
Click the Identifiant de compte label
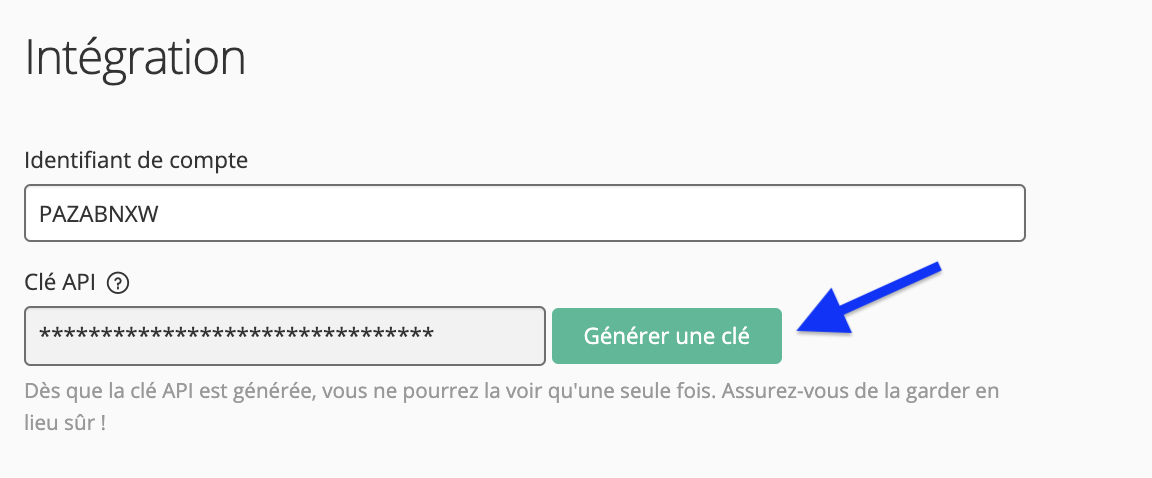coord(136,161)
